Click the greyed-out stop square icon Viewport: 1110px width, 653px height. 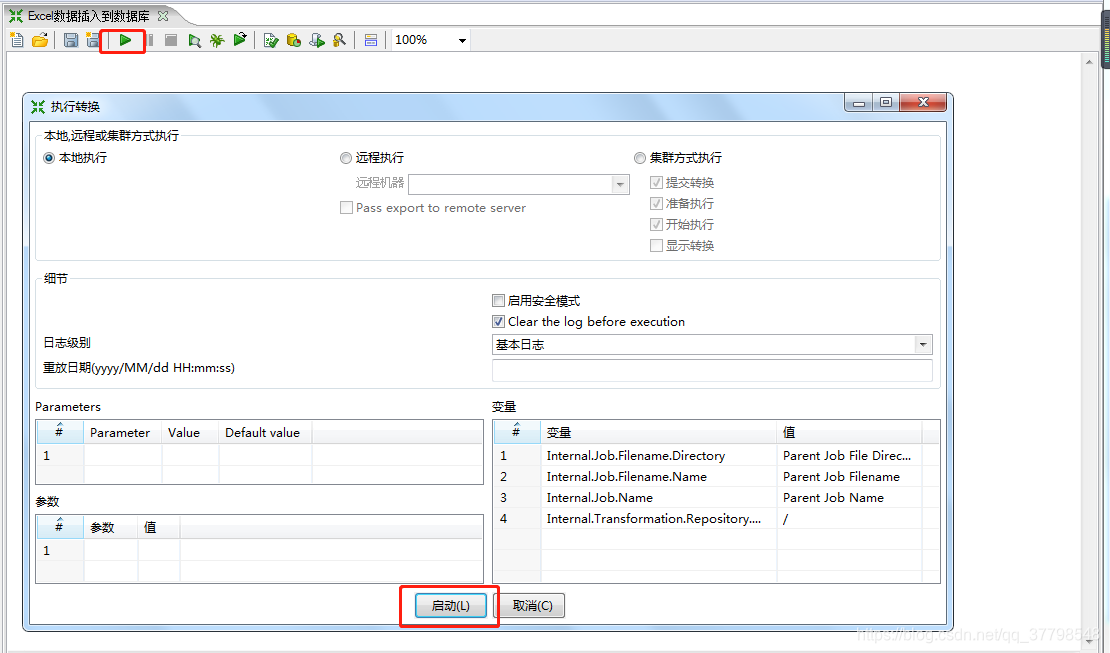click(x=171, y=40)
